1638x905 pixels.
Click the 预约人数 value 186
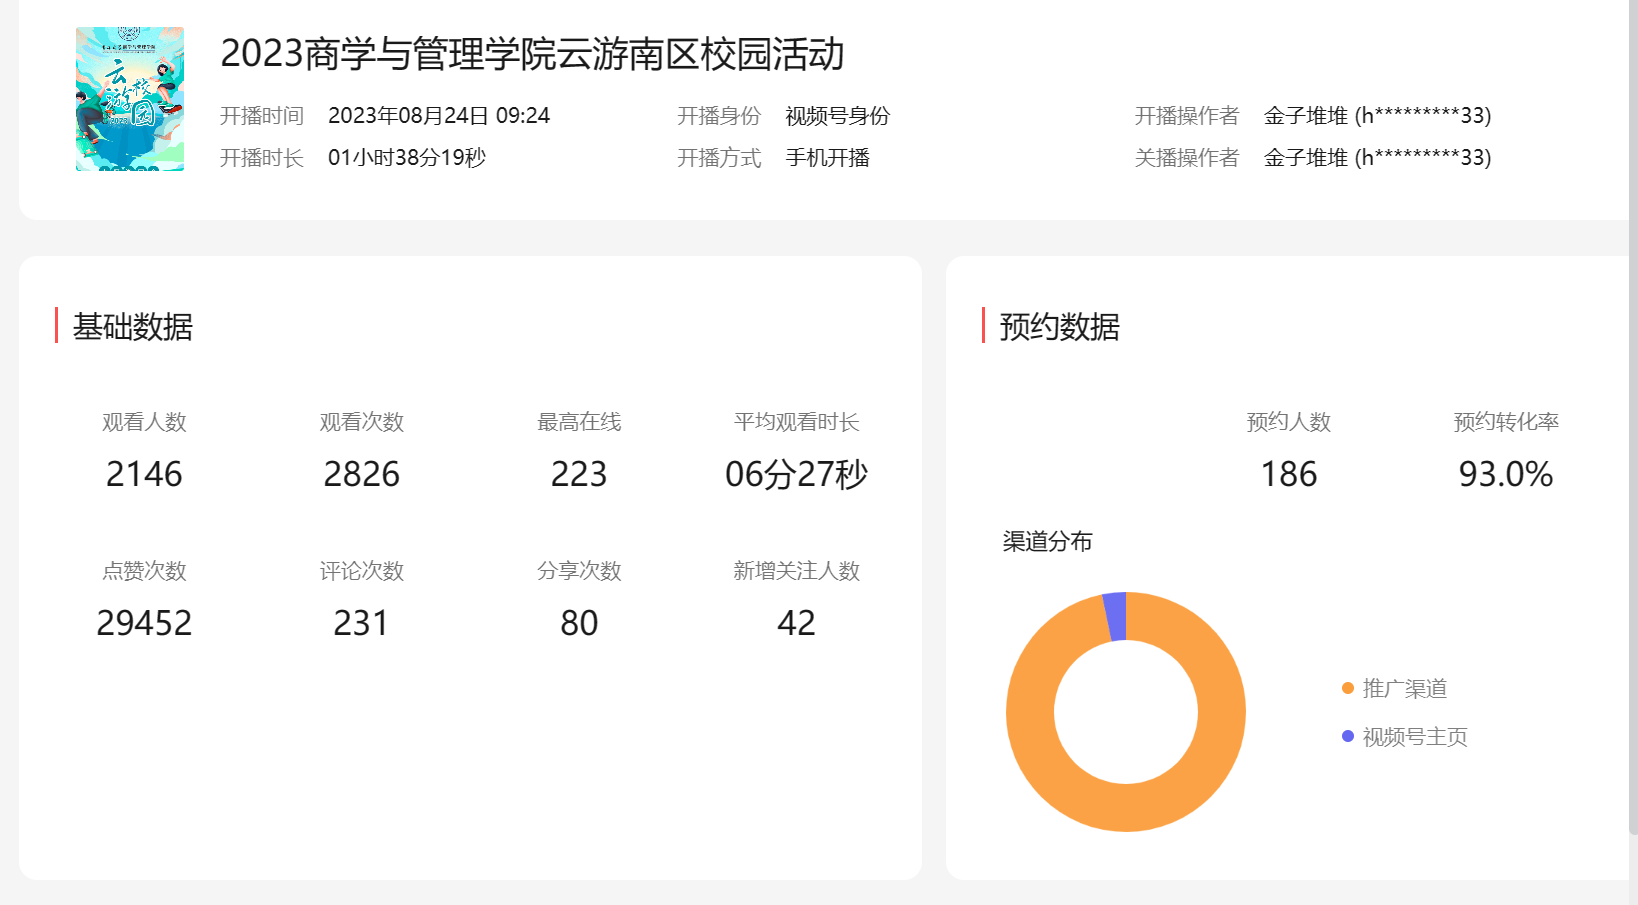click(1288, 474)
